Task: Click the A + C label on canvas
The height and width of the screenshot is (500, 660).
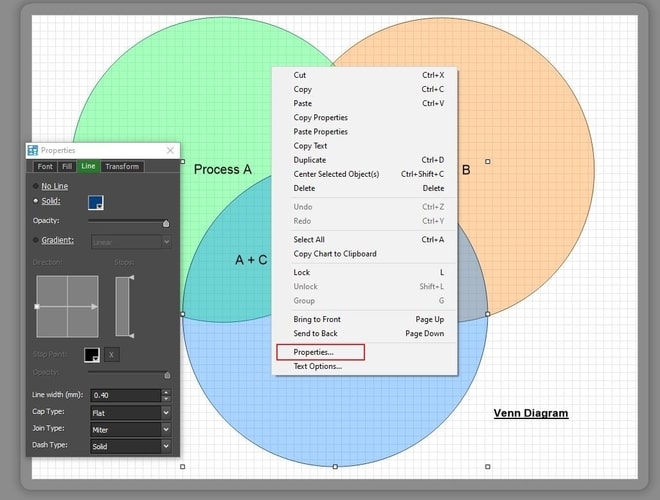Action: pos(251,260)
